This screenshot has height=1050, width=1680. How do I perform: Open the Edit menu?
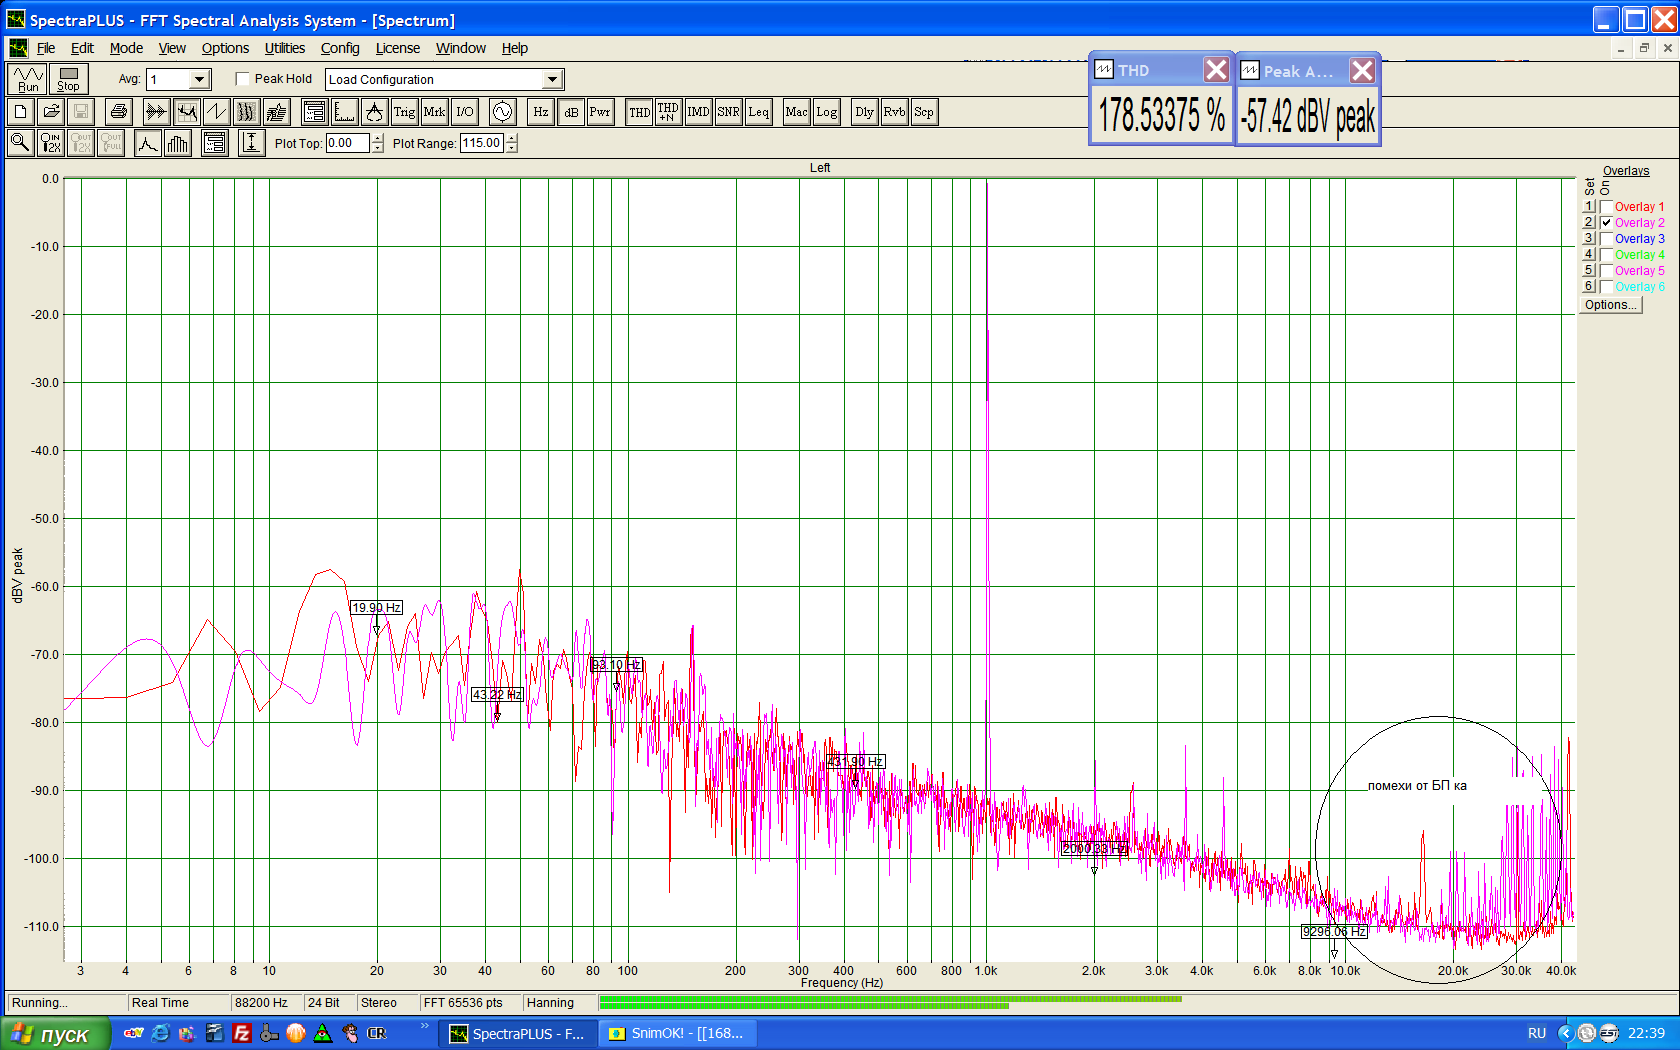(82, 48)
